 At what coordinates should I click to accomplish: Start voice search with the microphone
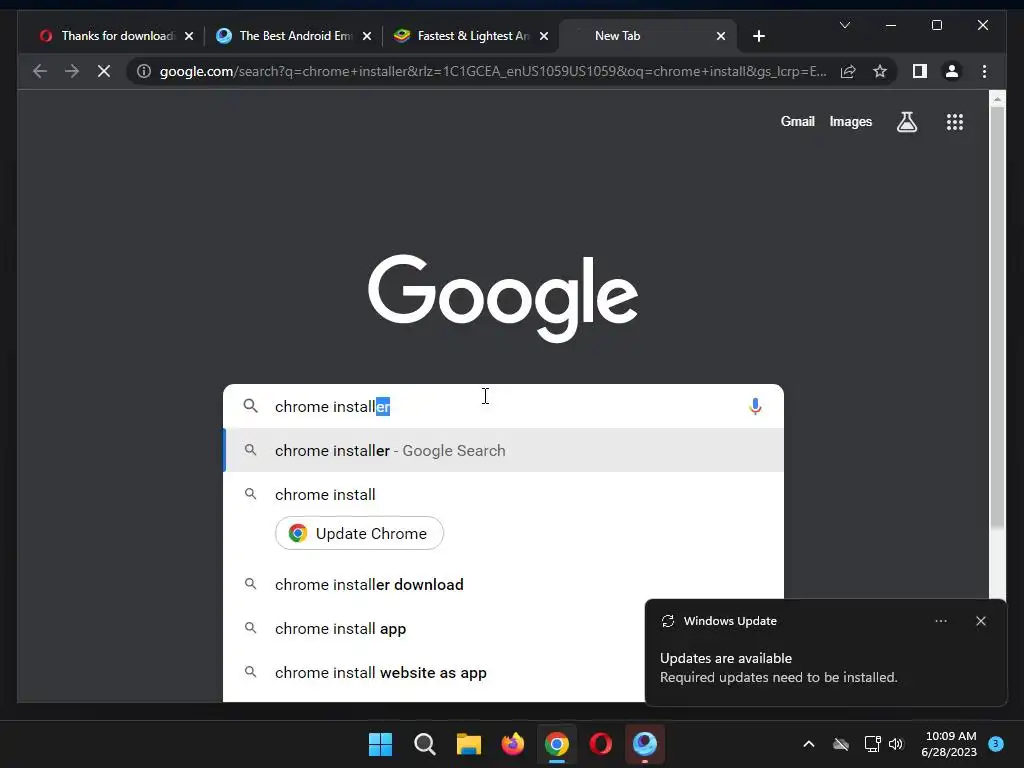tap(755, 406)
